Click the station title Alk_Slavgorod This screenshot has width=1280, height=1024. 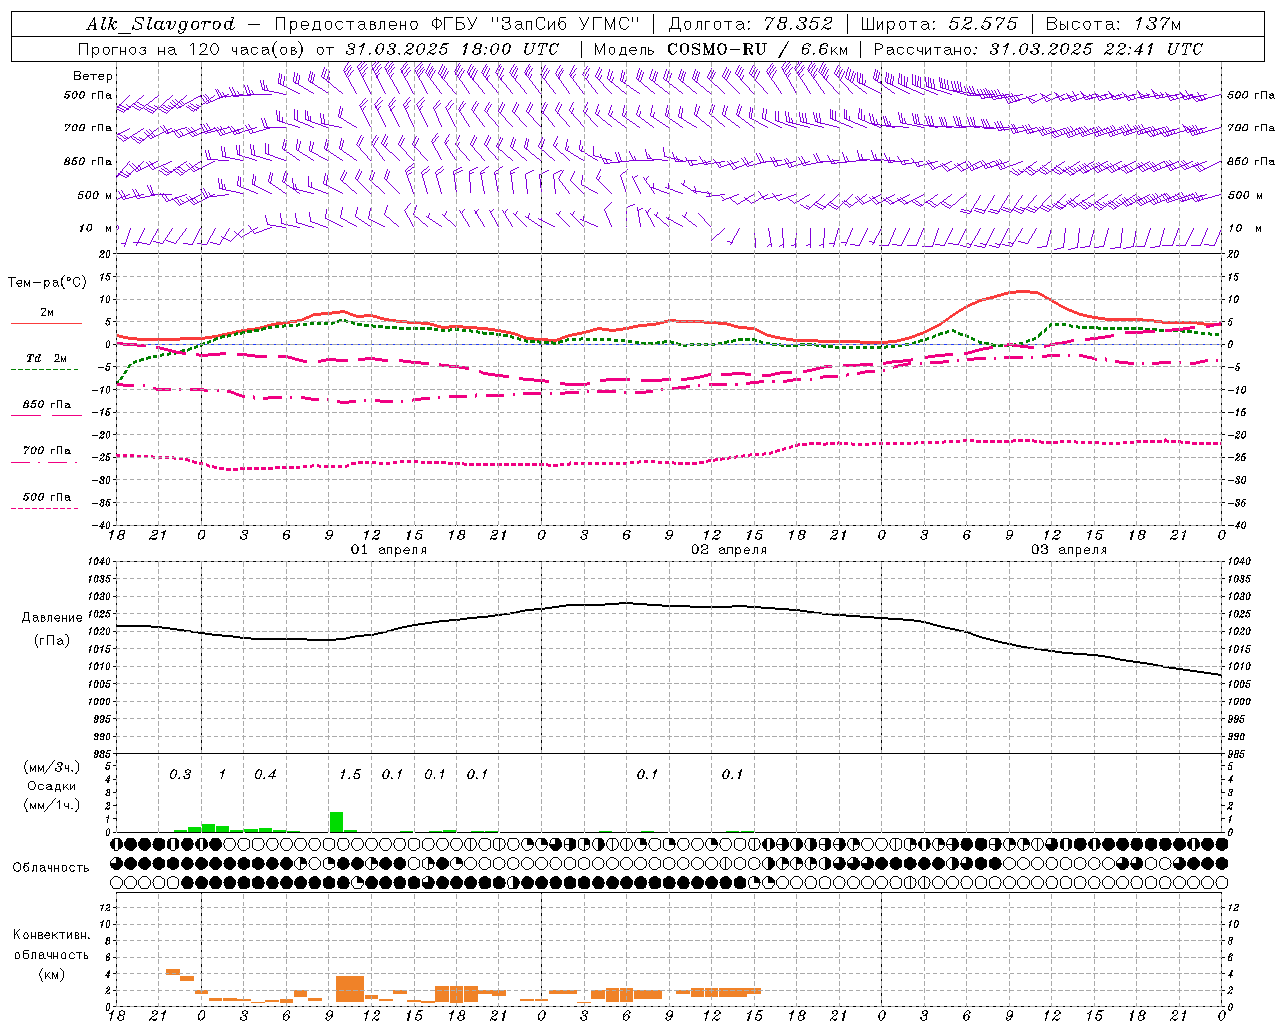pos(161,24)
